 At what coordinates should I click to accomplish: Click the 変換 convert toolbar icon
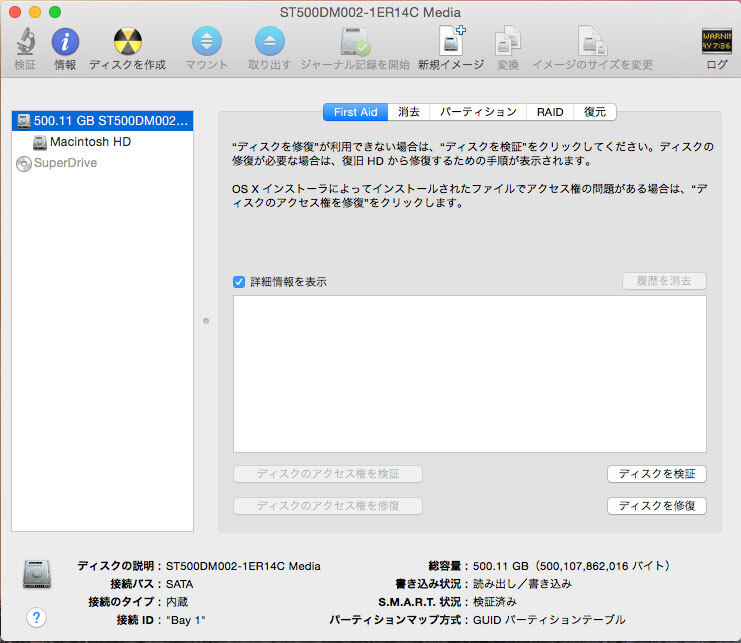[508, 41]
